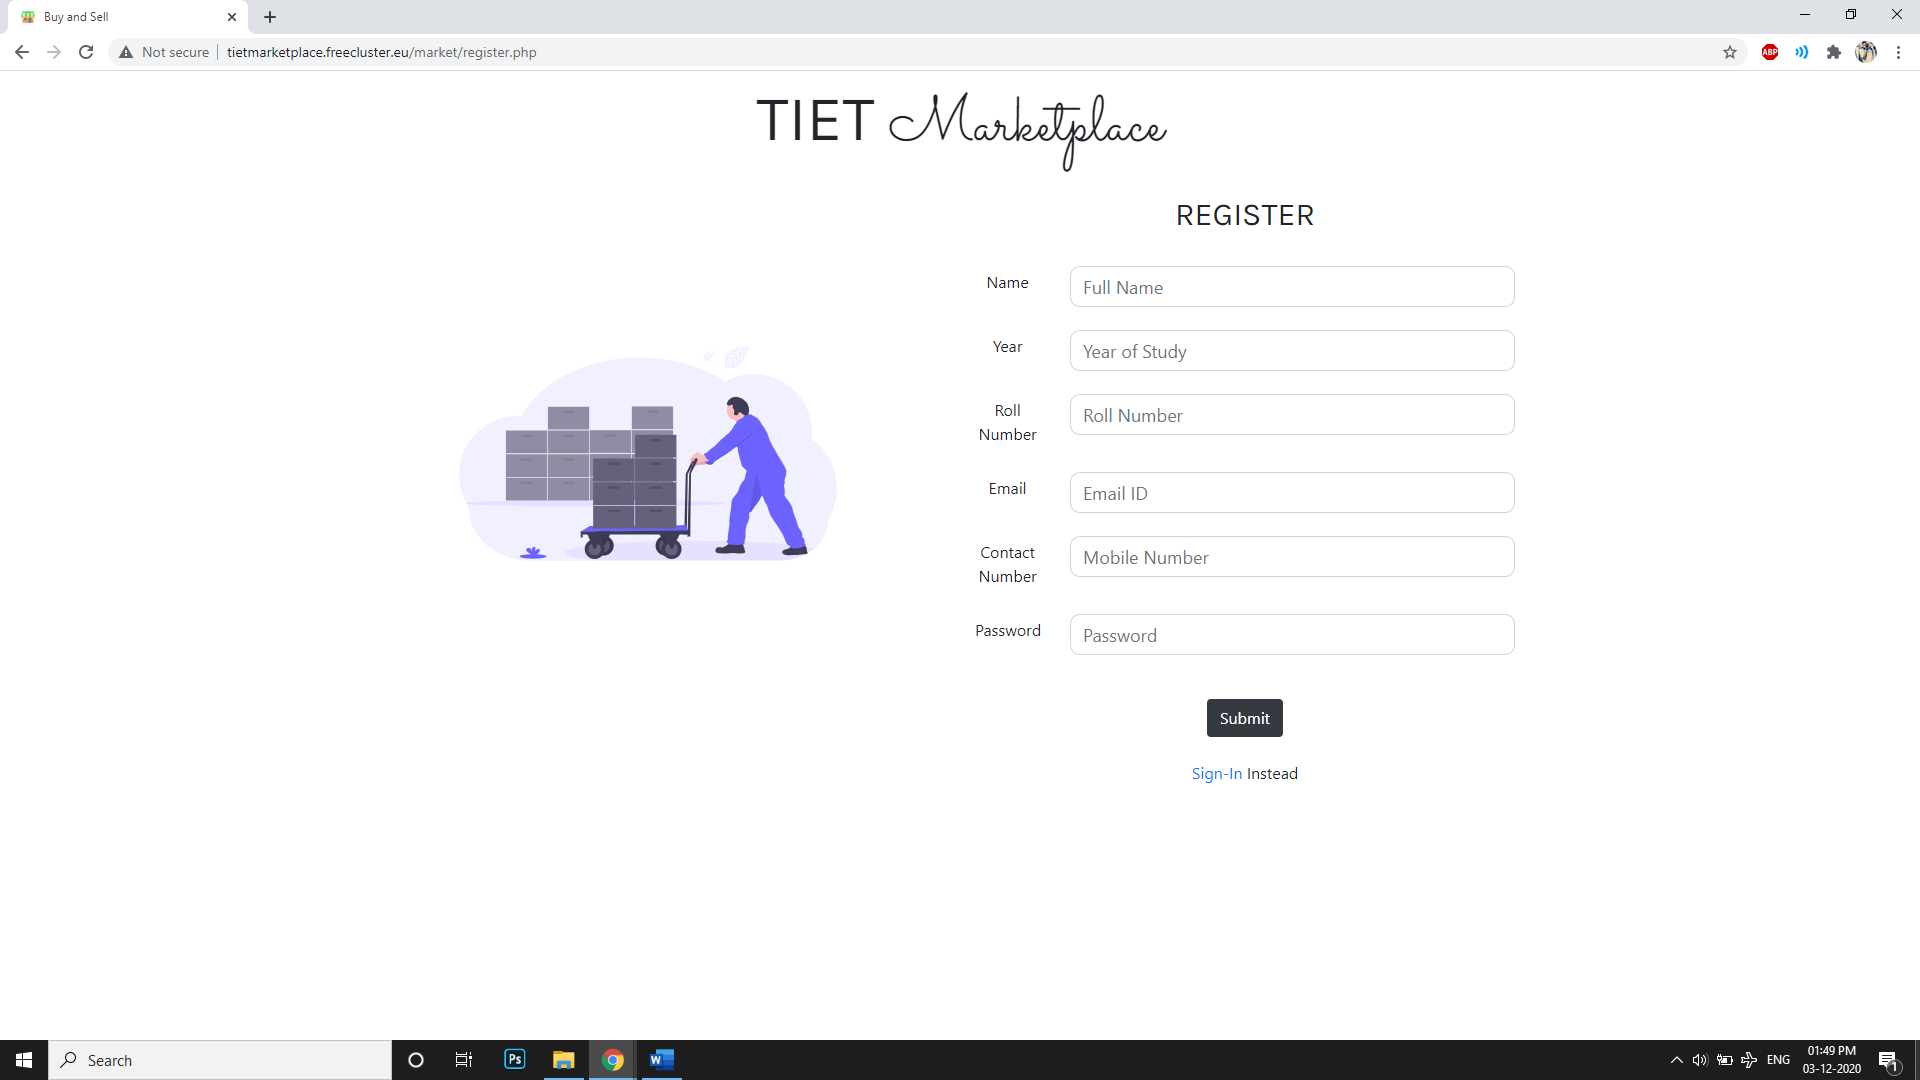Click the Sign-In Instead link

pos(1215,774)
